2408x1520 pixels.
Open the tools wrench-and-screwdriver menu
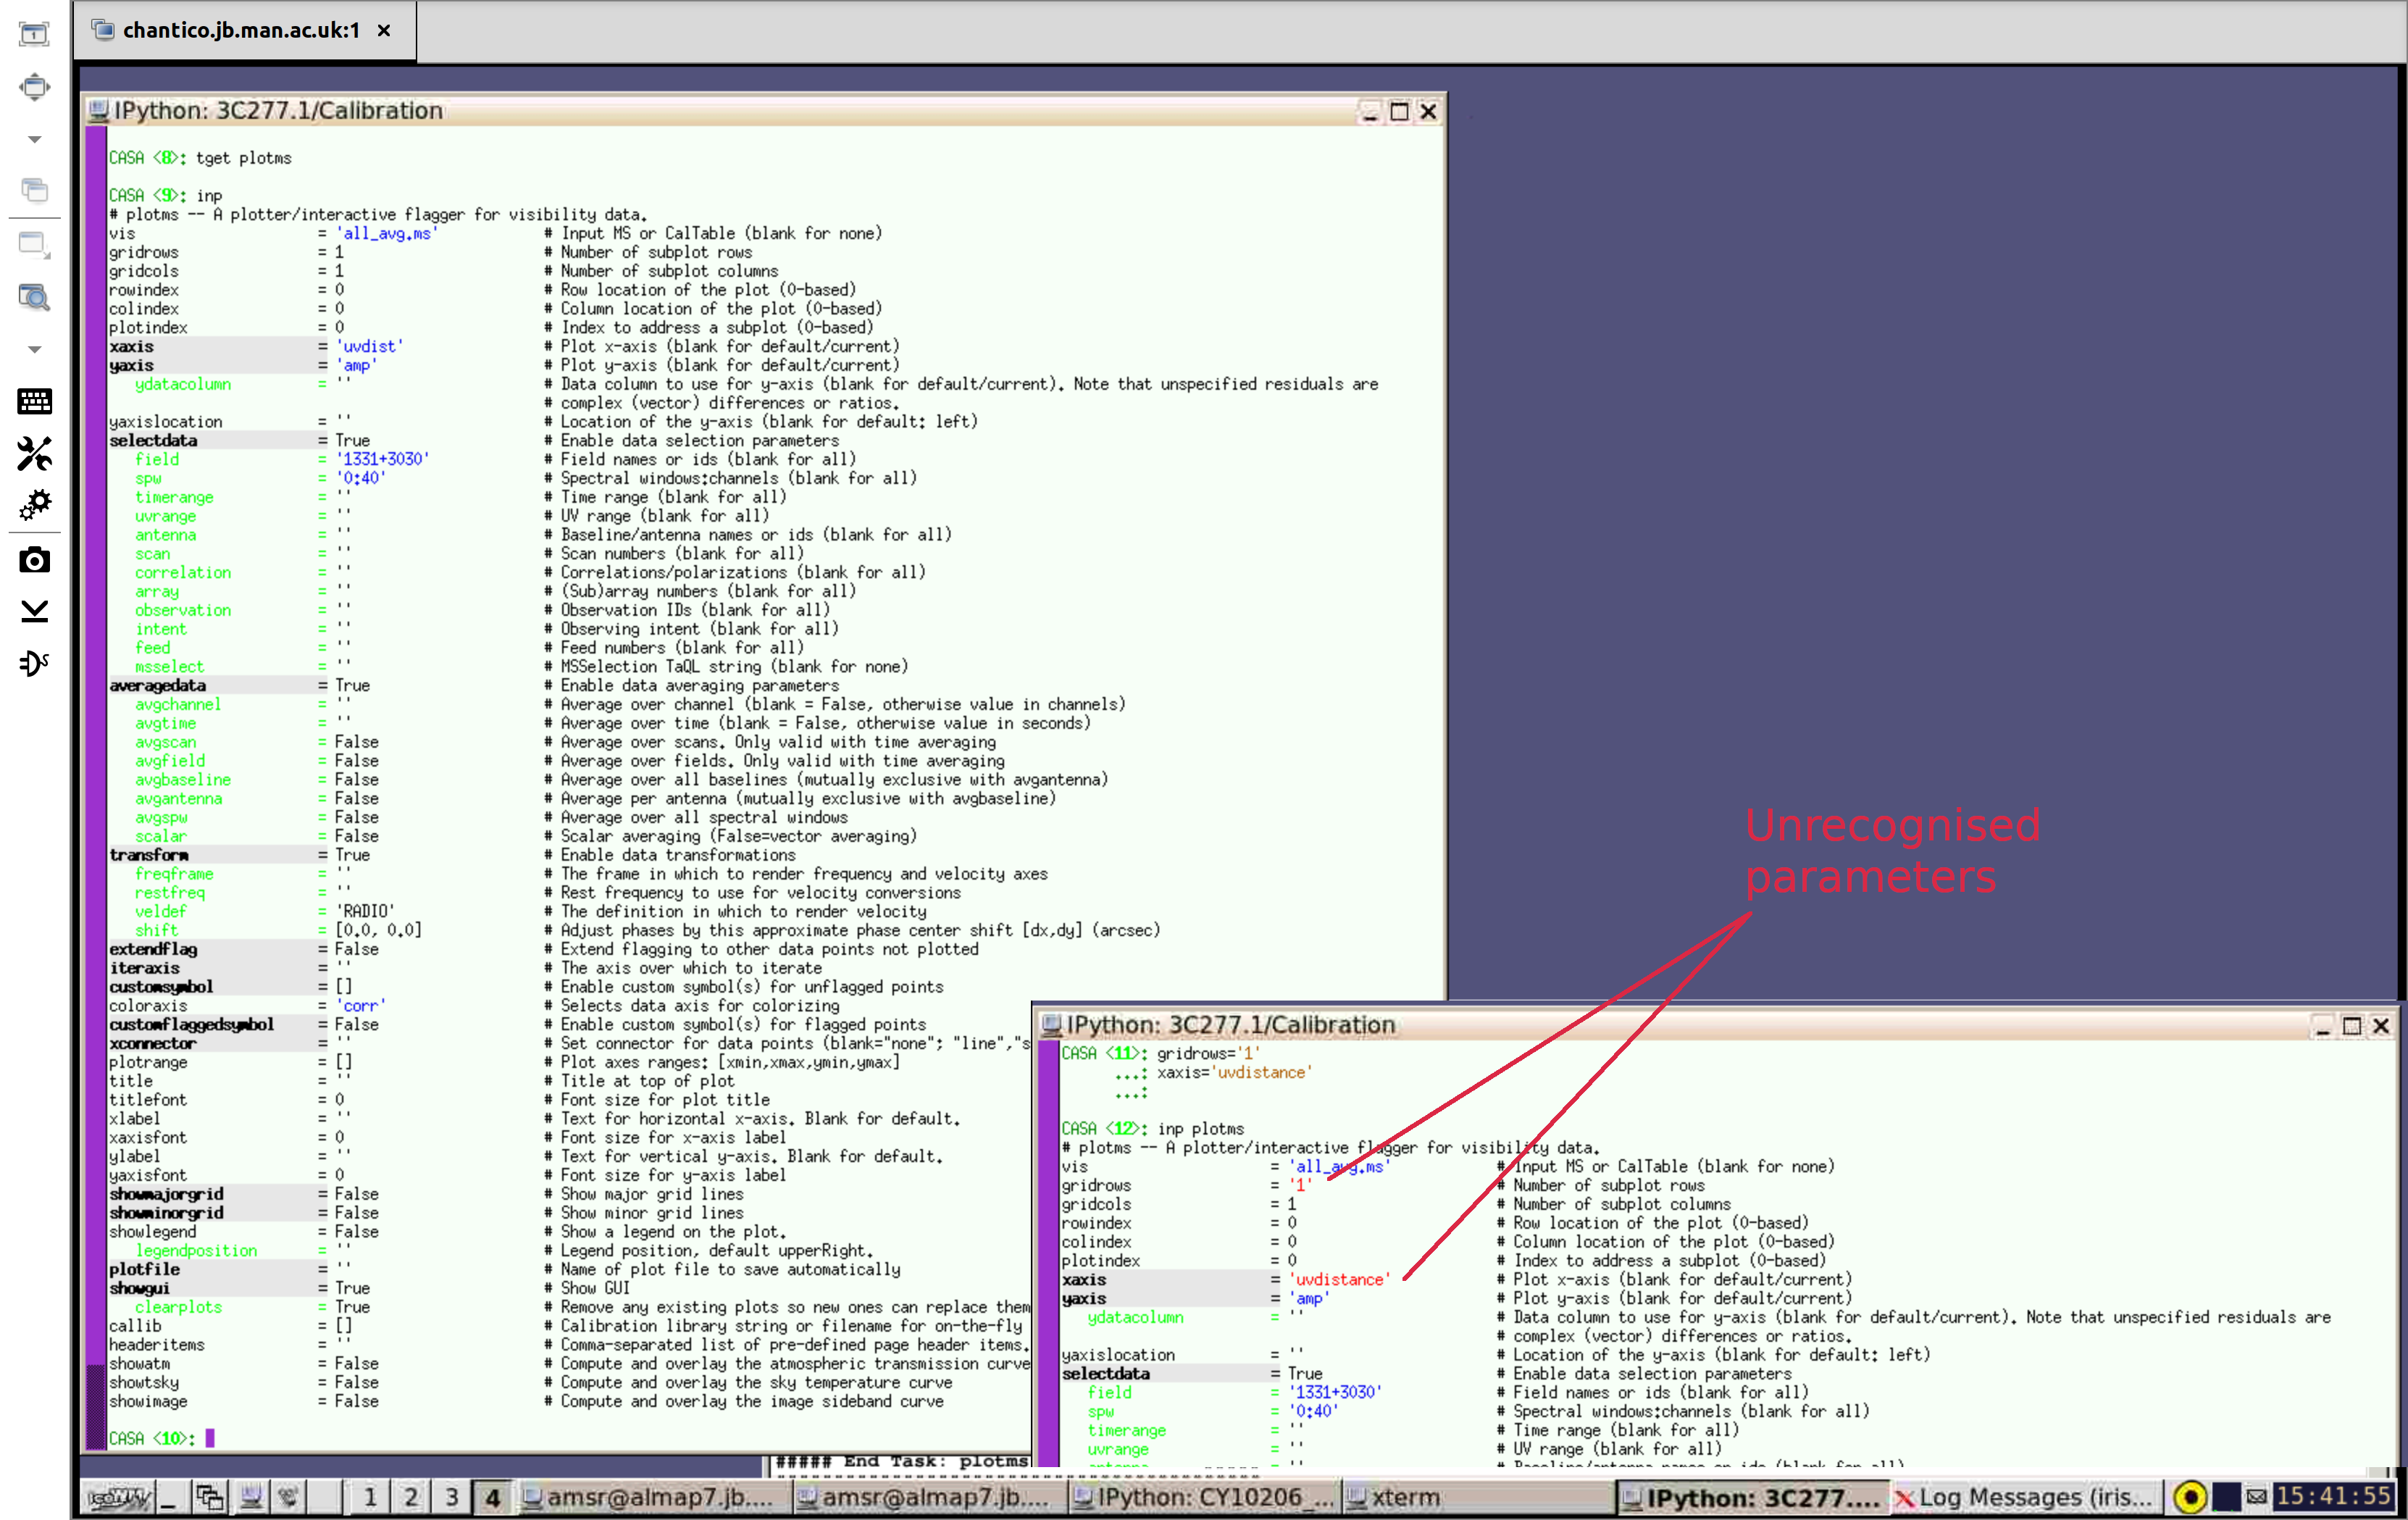click(x=34, y=454)
